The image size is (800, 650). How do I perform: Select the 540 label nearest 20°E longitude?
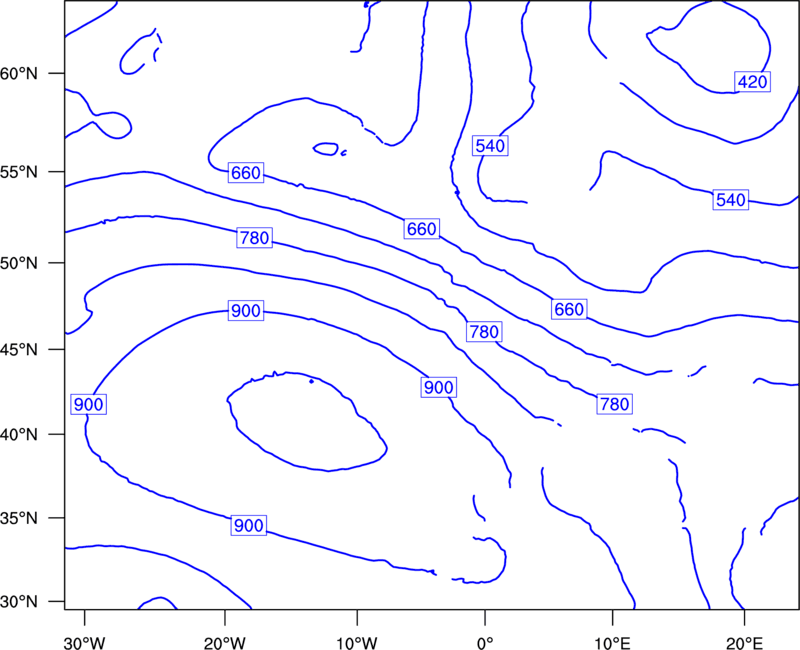coord(731,200)
